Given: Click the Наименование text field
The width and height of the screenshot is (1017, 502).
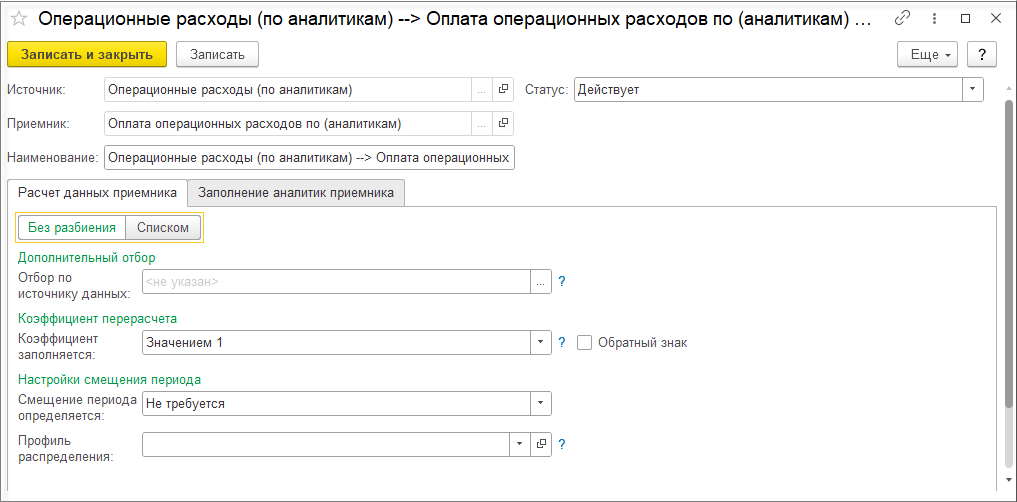Looking at the screenshot, I should 309,158.
